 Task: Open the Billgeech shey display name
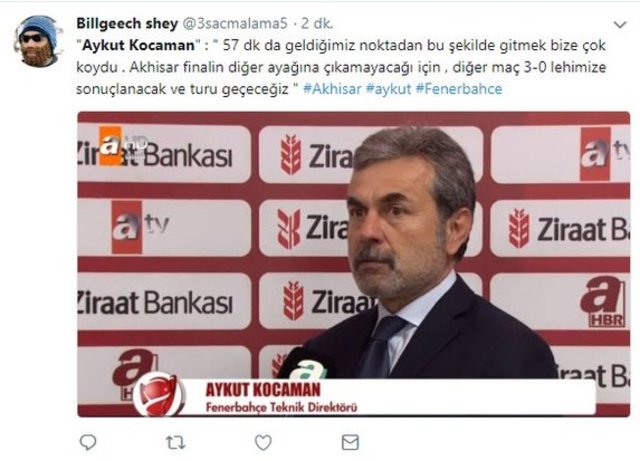coord(127,23)
